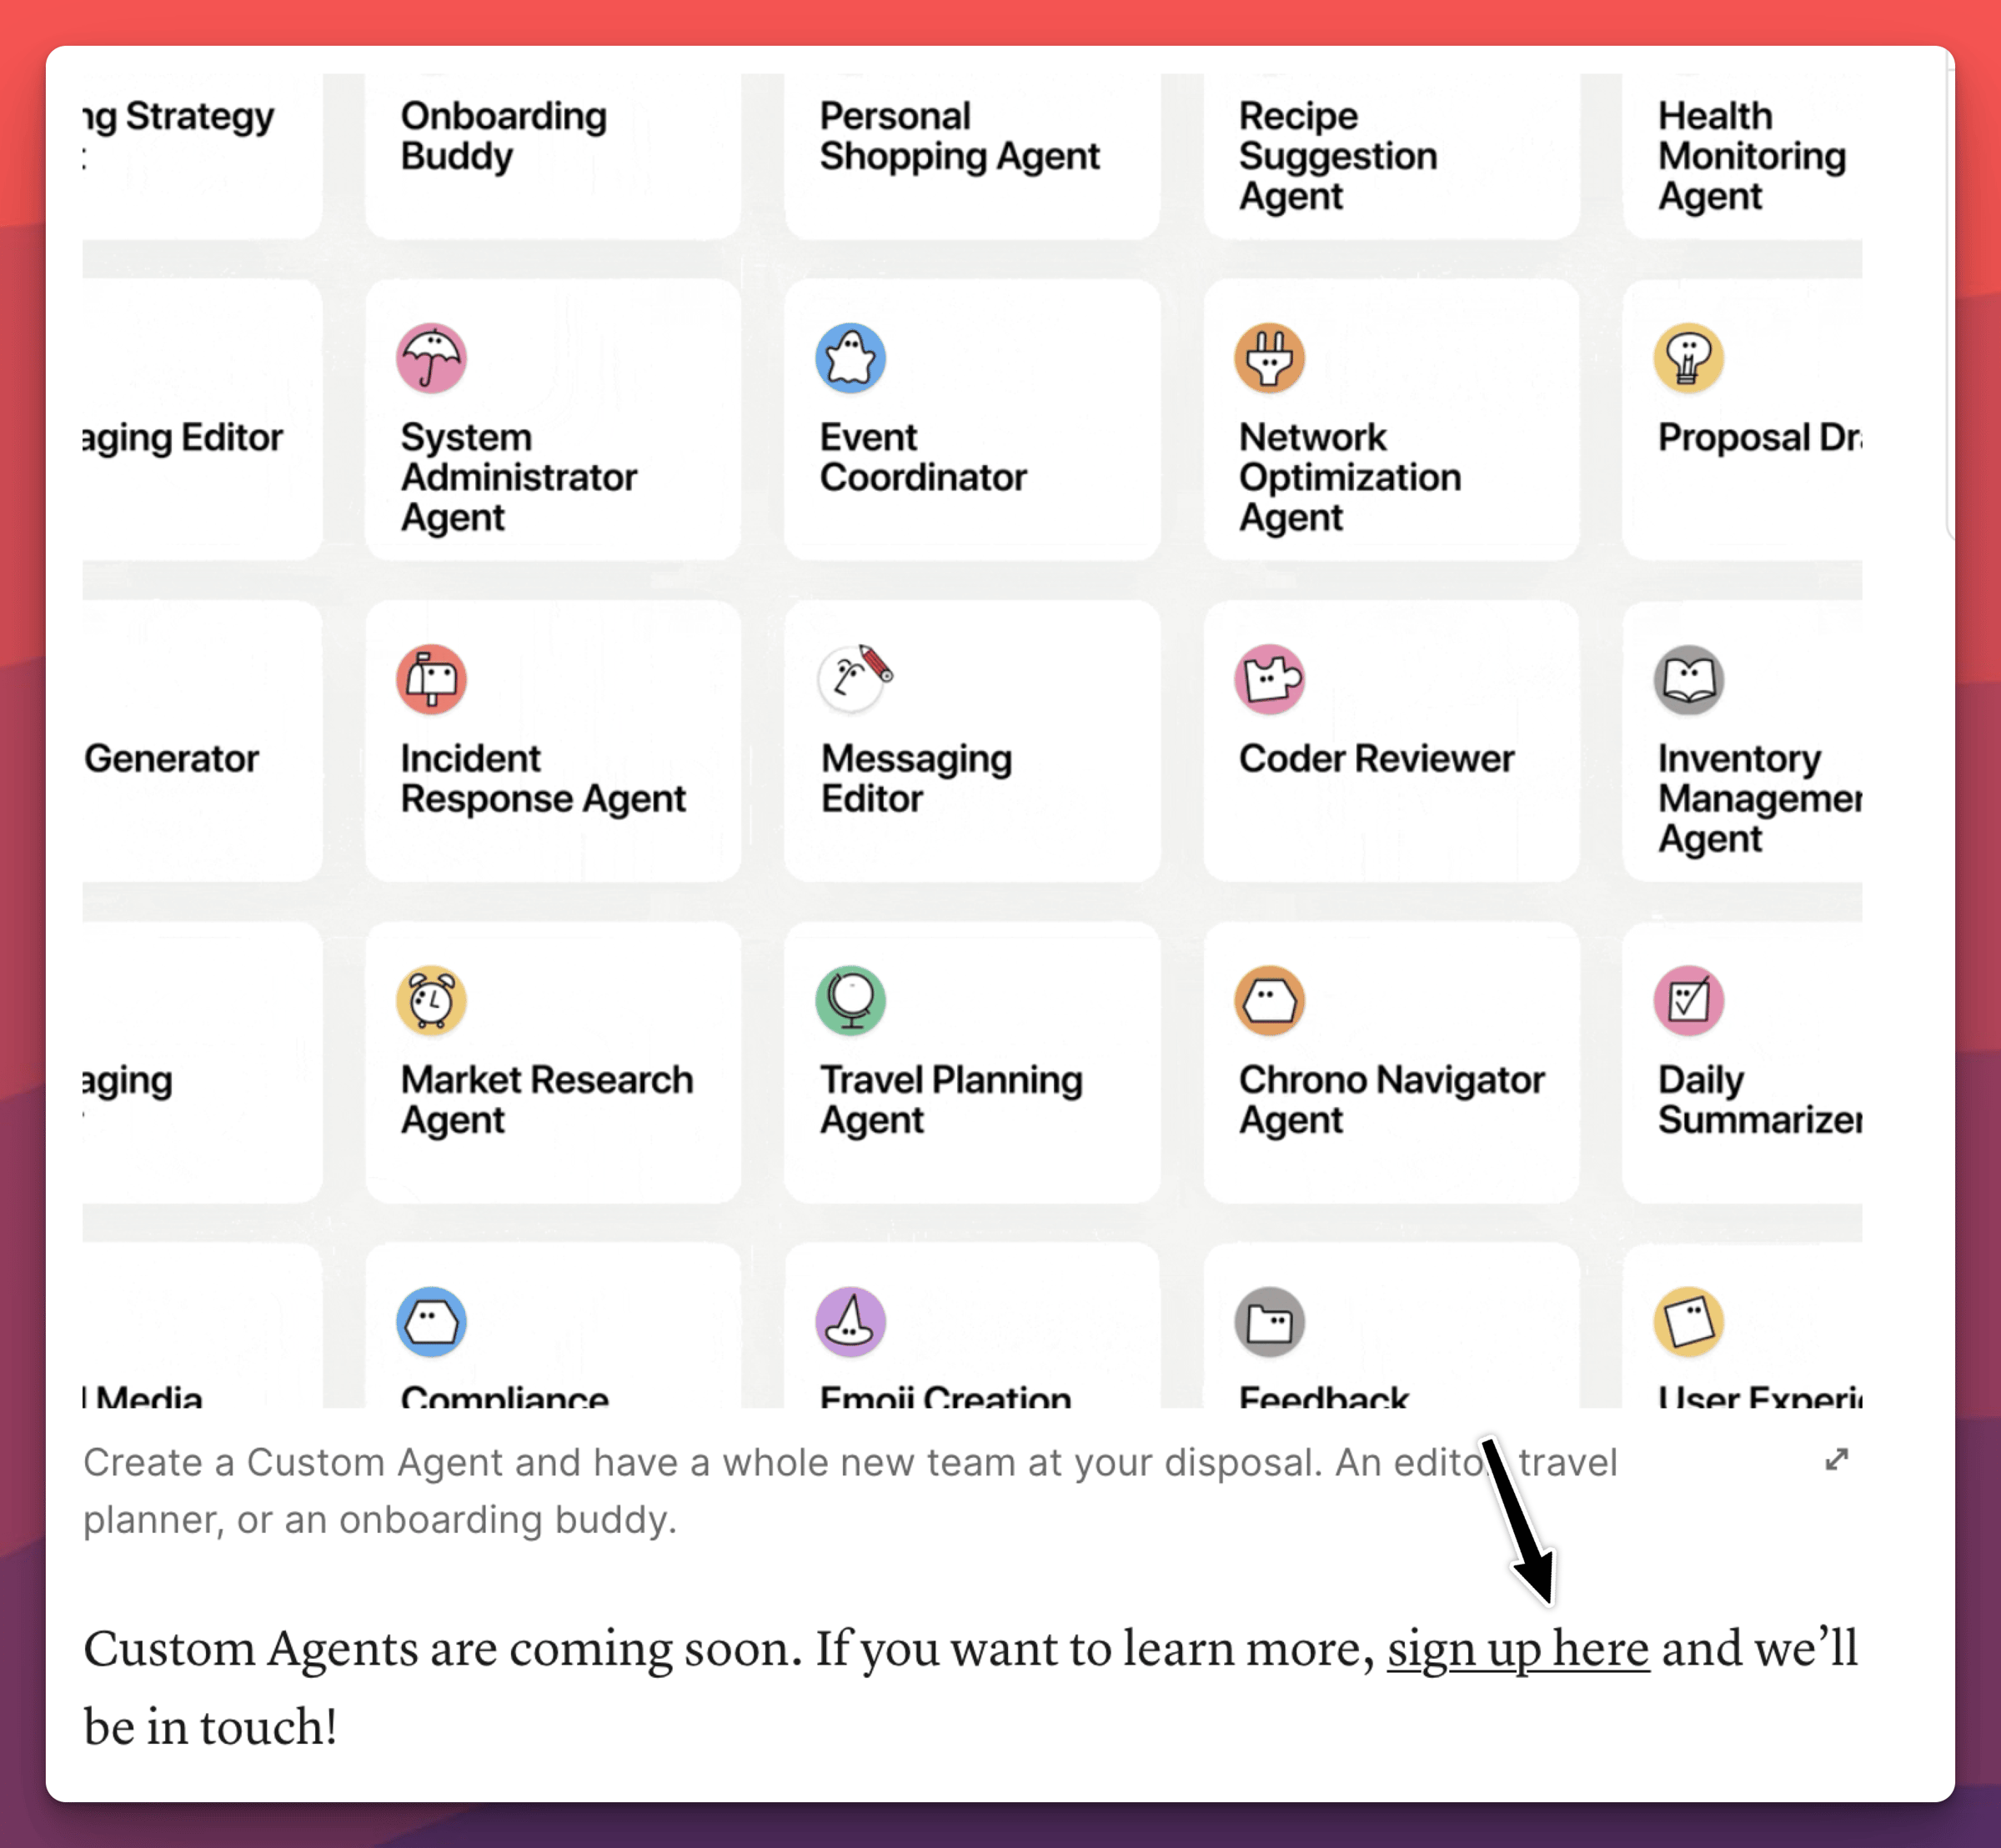This screenshot has width=2001, height=1848.
Task: Click the Incident Response Agent mailbox icon
Action: pos(431,679)
